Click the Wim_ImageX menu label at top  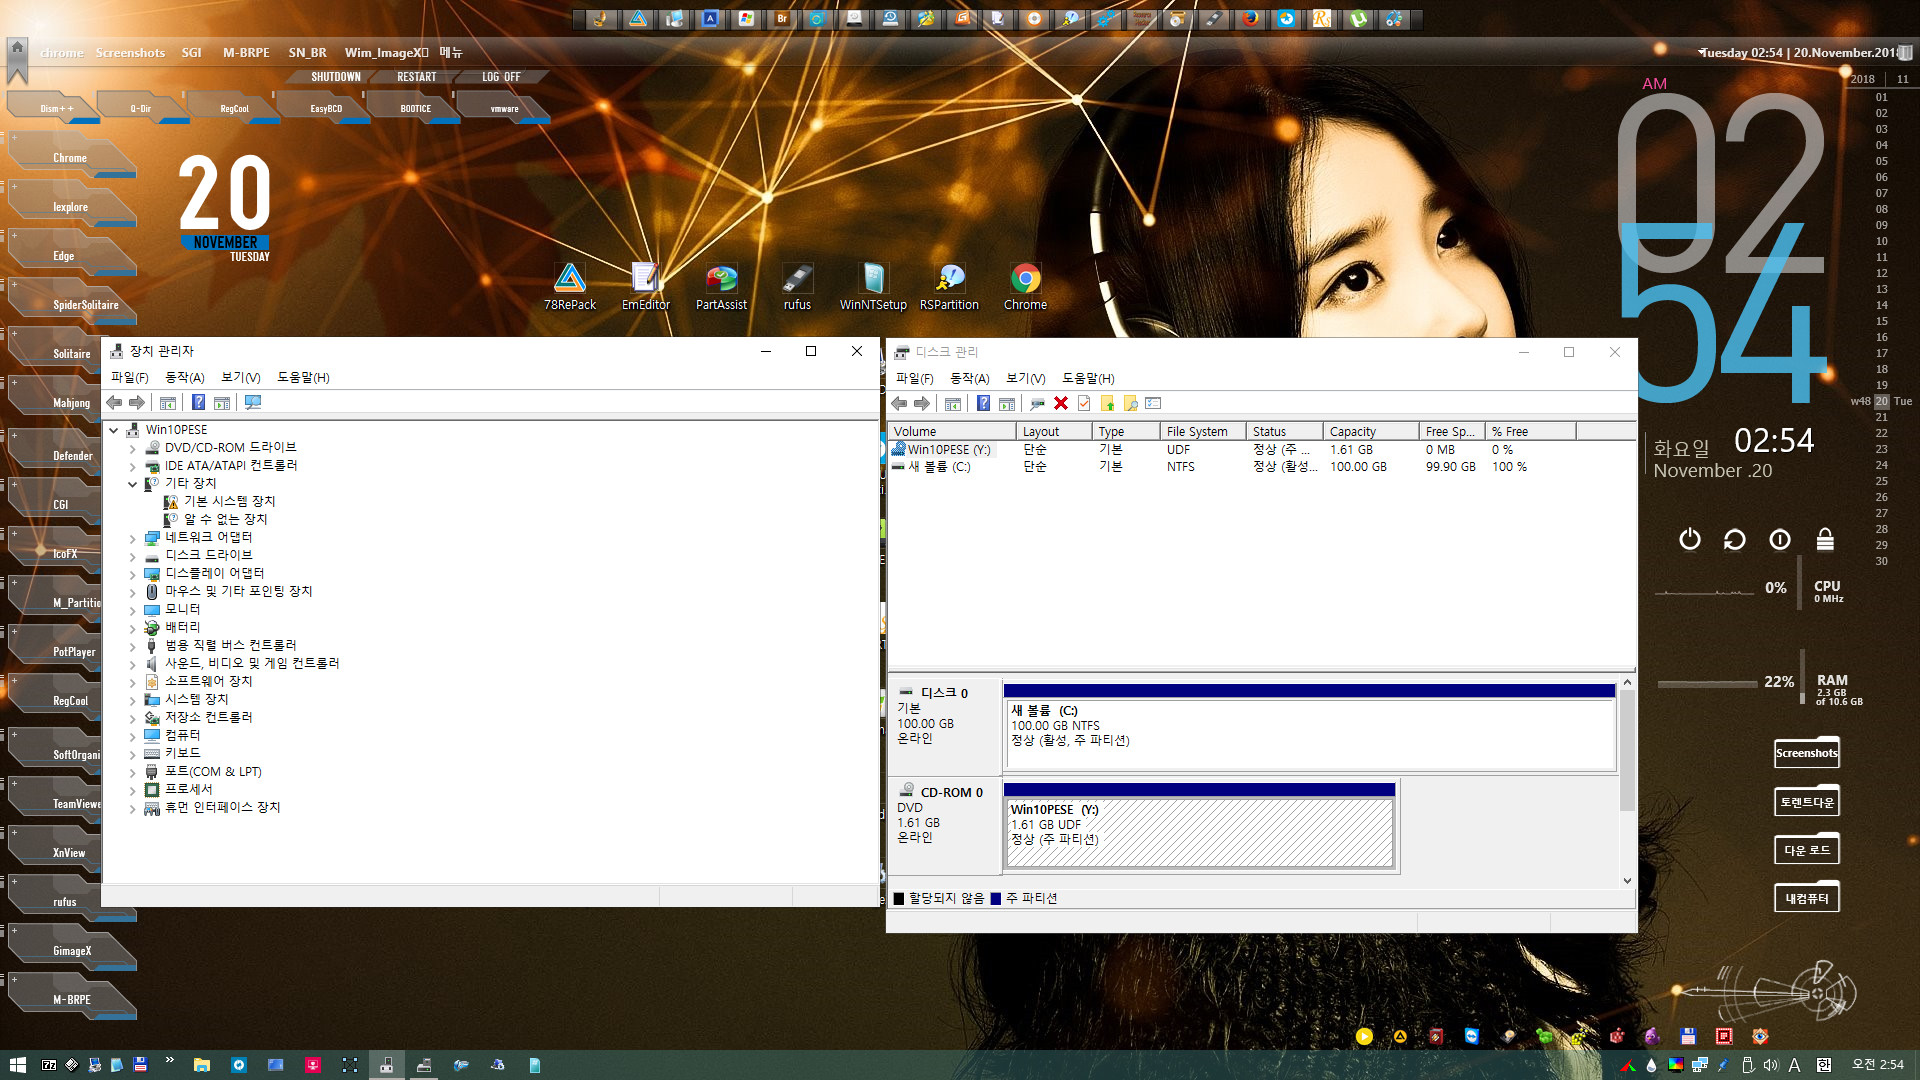click(x=386, y=53)
